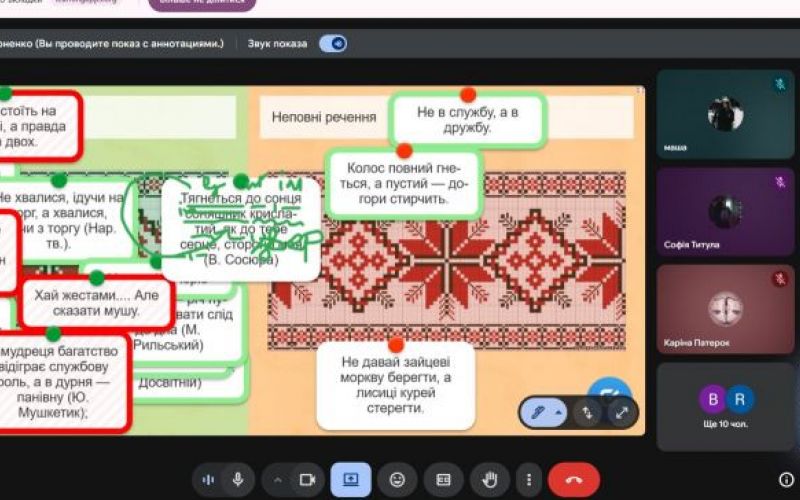Open the emoji reactions panel
Screen dimensions: 800x500
397,479
